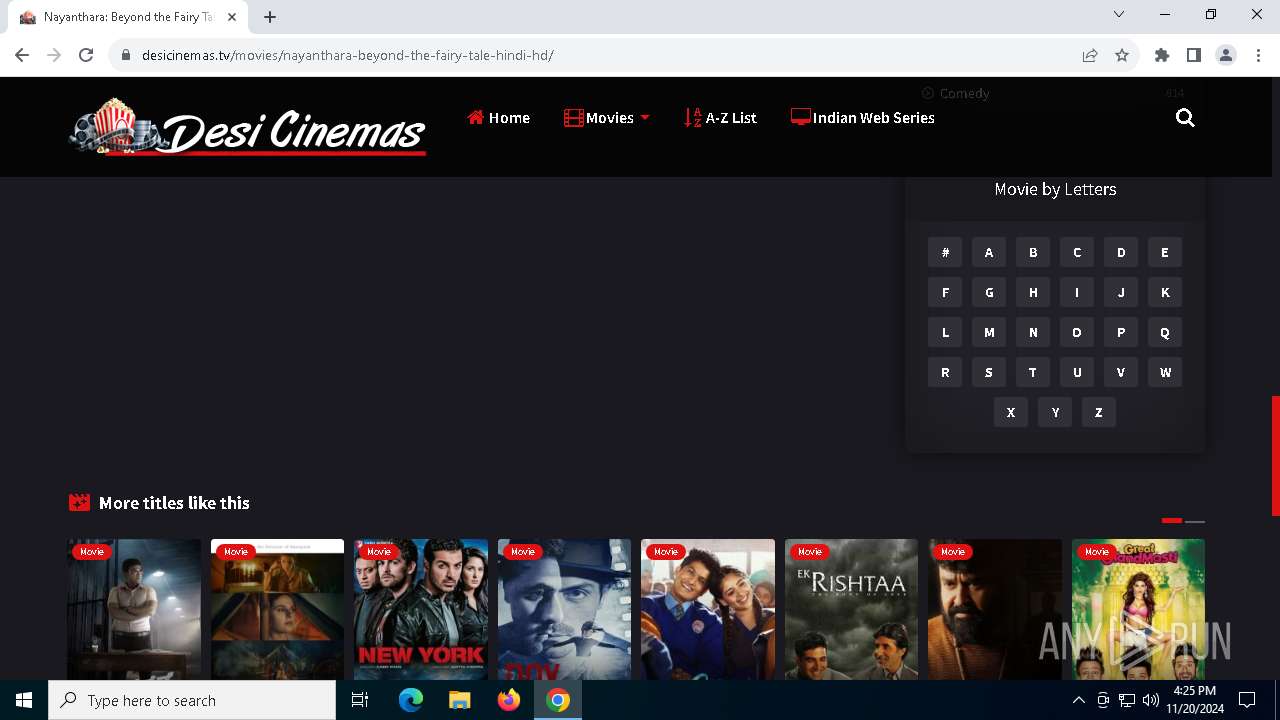Open tab search chevron
The image size is (1280, 720).
[x=1119, y=14]
